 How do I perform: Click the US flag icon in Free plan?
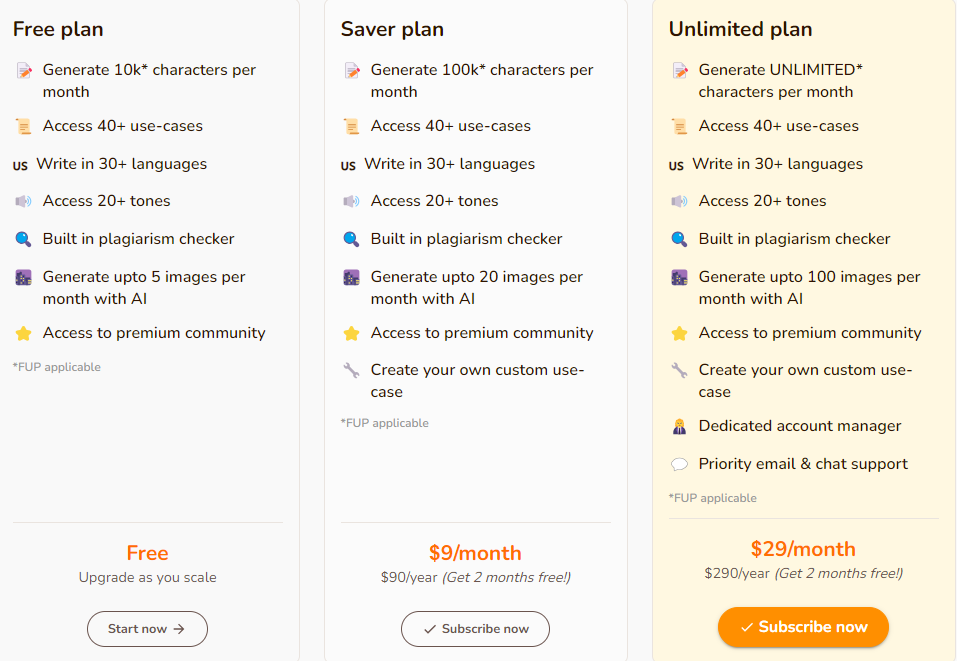pyautogui.click(x=20, y=165)
